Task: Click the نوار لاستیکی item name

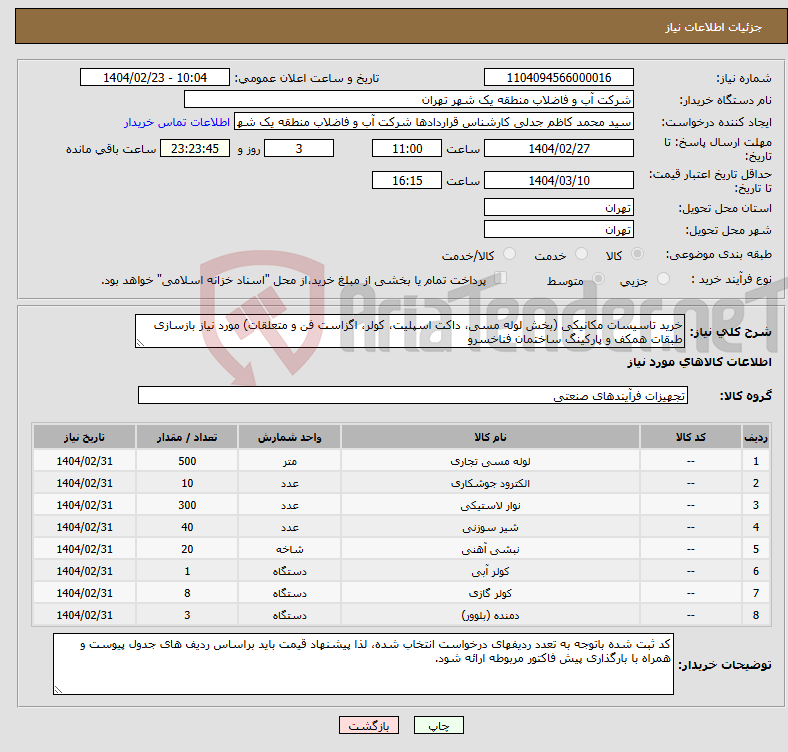Action: click(490, 505)
